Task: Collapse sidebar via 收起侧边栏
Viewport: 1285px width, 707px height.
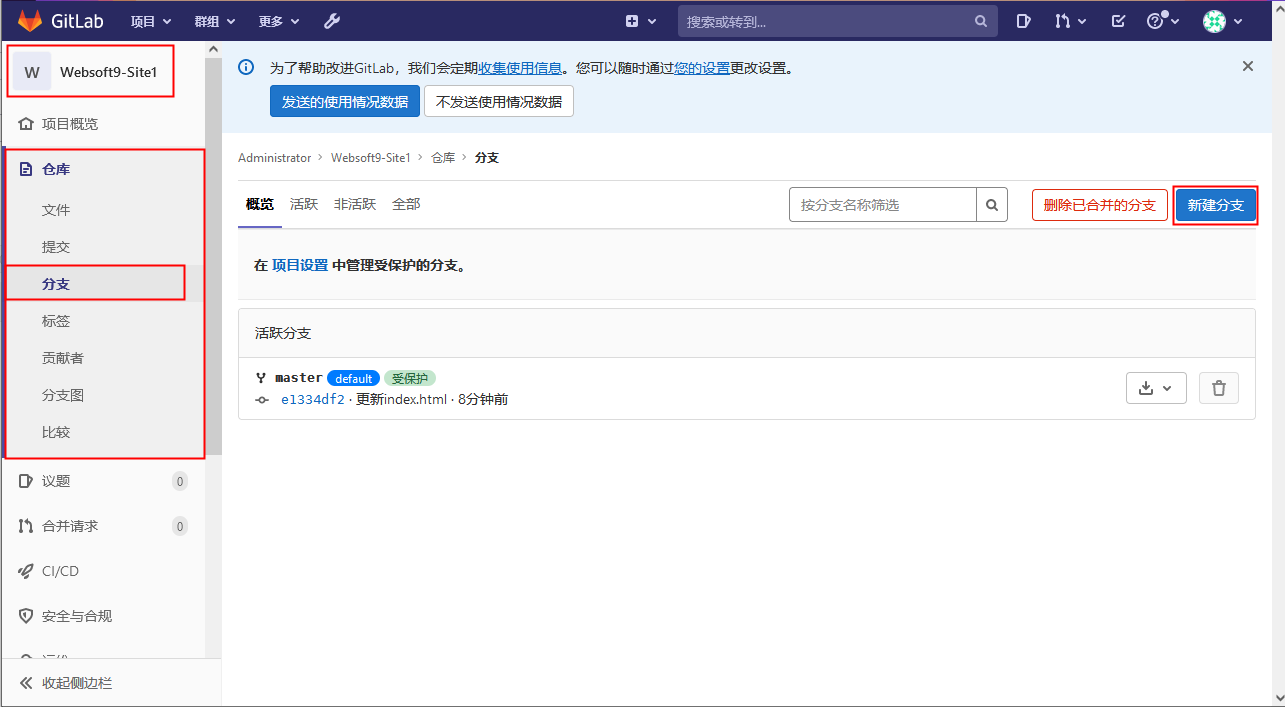Action: [x=76, y=683]
